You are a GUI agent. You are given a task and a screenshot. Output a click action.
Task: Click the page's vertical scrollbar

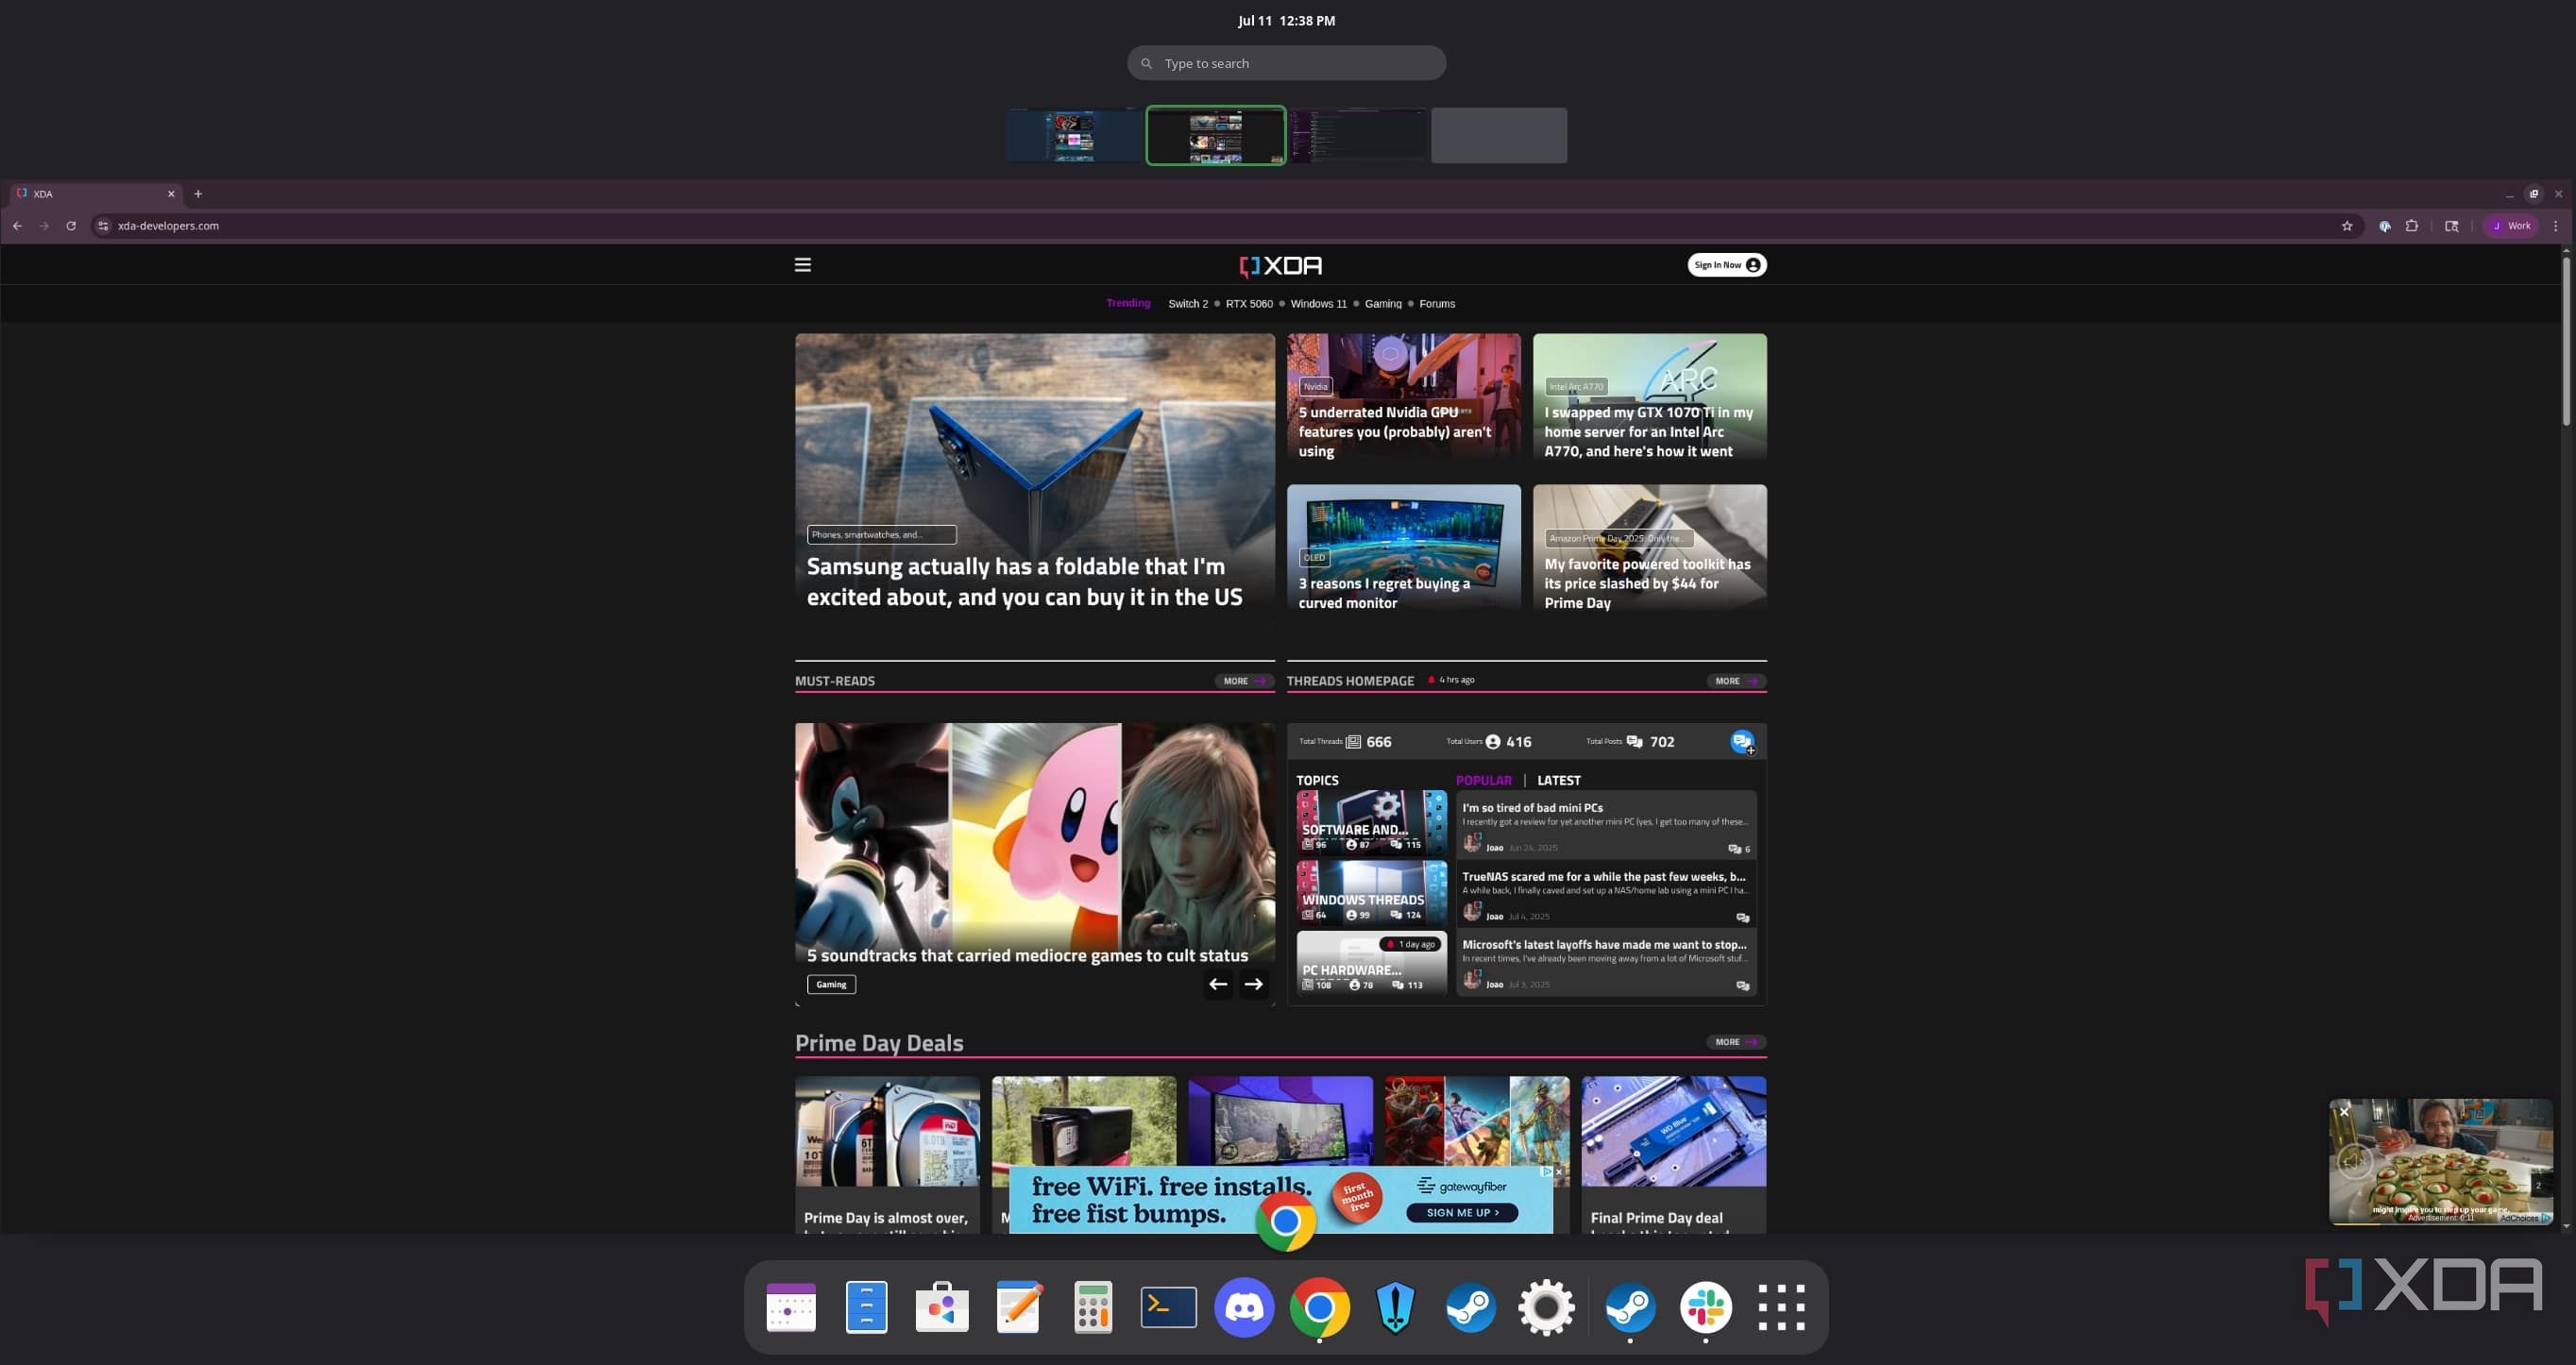(x=2565, y=340)
